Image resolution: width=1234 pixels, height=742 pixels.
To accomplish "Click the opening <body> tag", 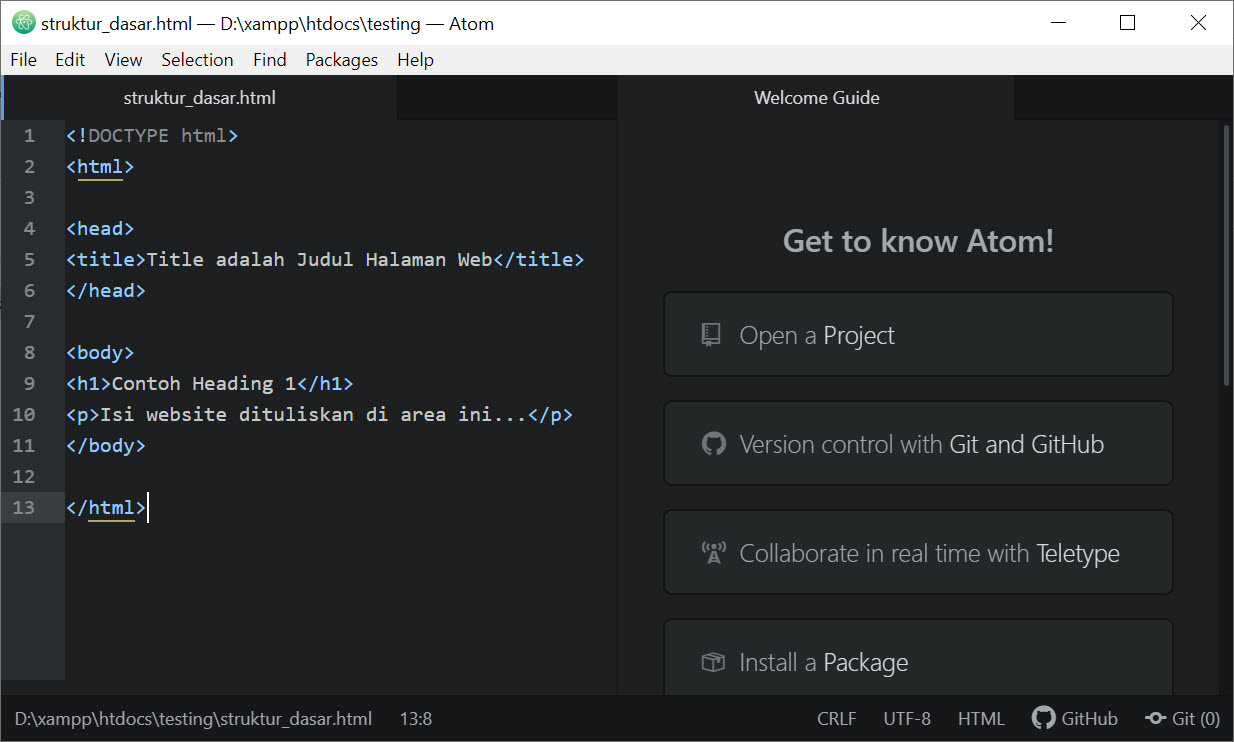I will [100, 352].
